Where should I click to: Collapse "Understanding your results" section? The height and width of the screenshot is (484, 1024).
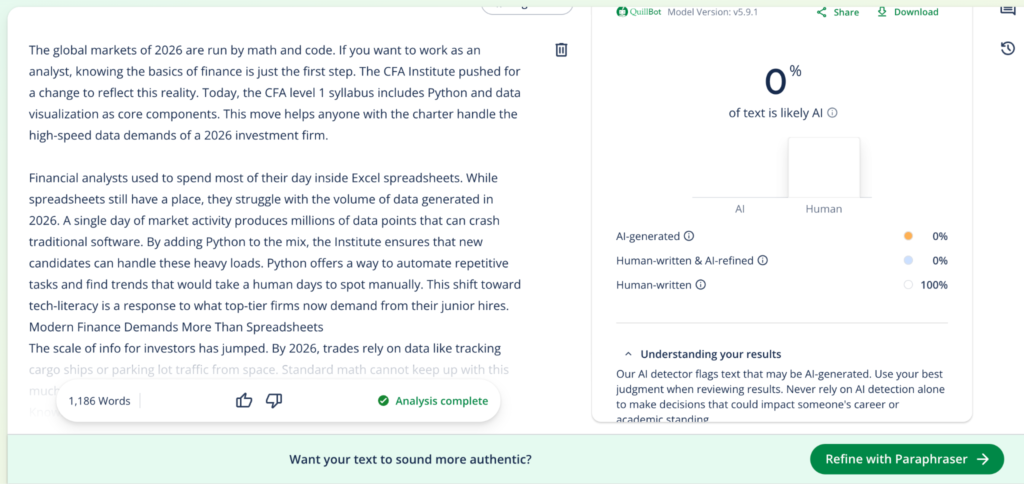tap(627, 354)
